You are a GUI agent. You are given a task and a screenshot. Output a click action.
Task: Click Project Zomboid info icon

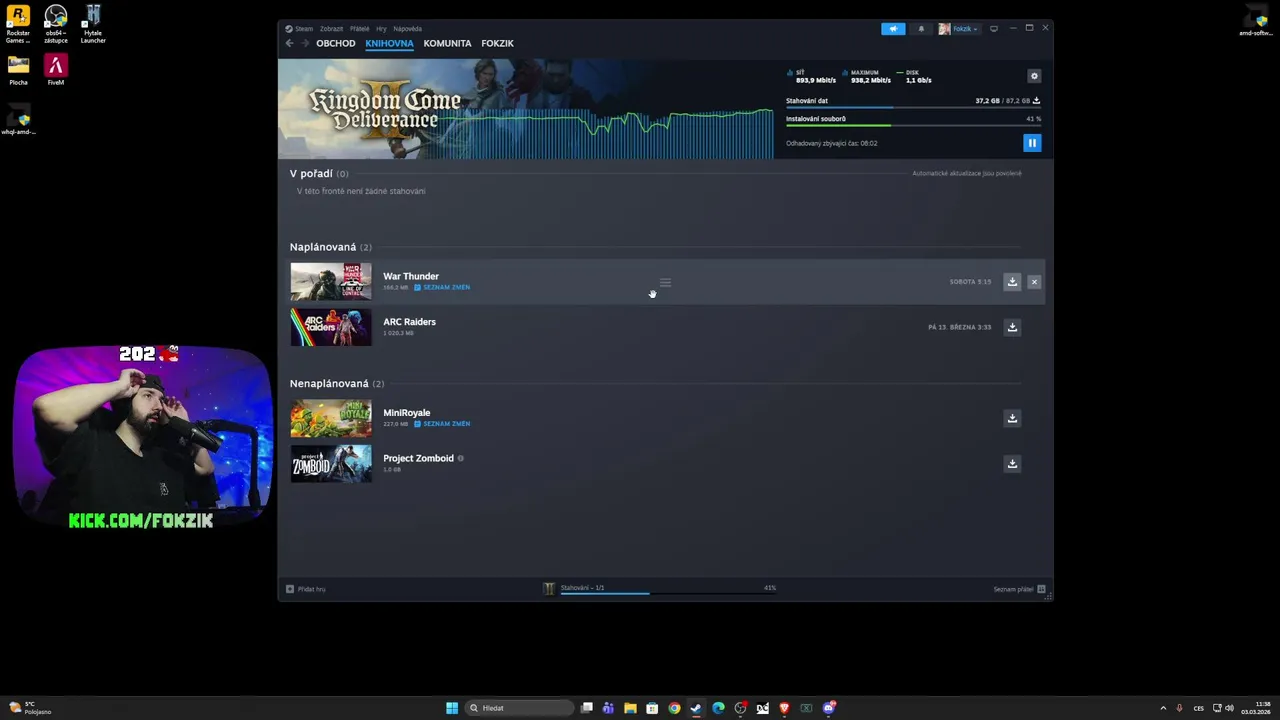460,458
